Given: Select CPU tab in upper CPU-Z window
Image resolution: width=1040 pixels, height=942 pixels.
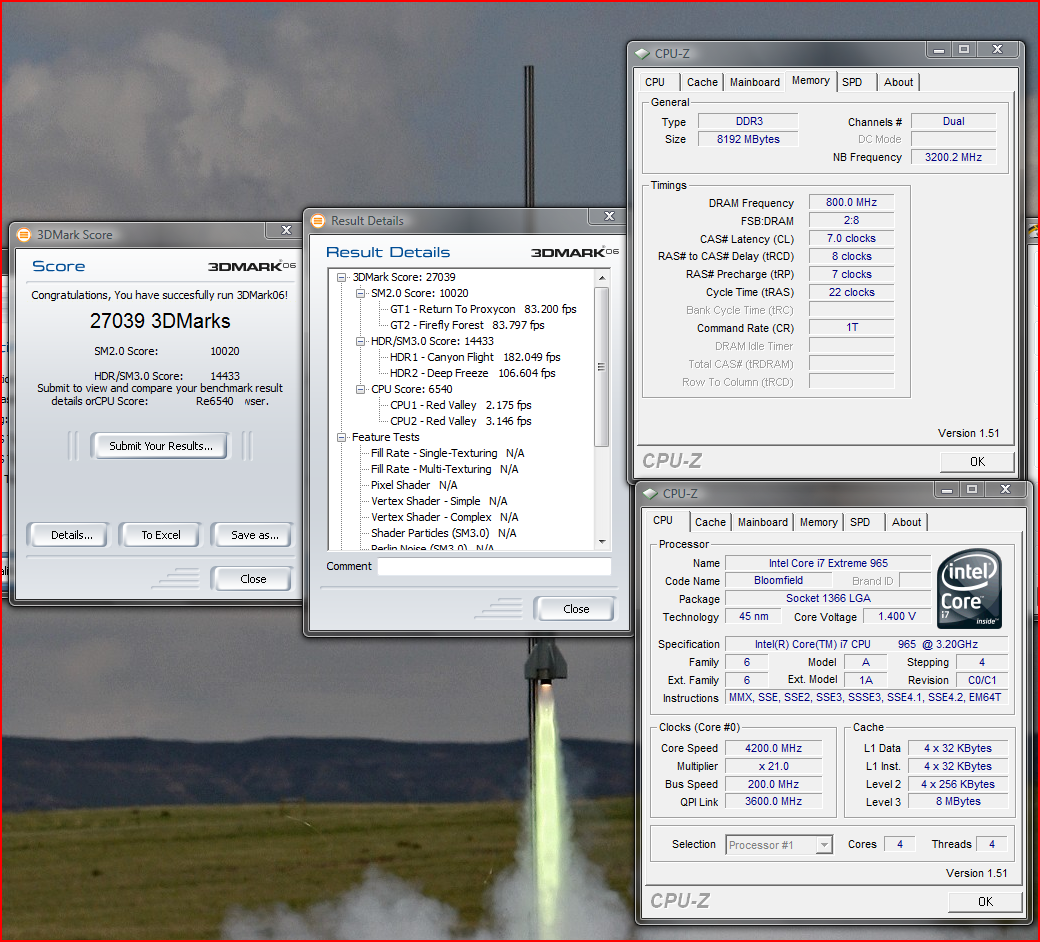Looking at the screenshot, I should click(x=655, y=82).
